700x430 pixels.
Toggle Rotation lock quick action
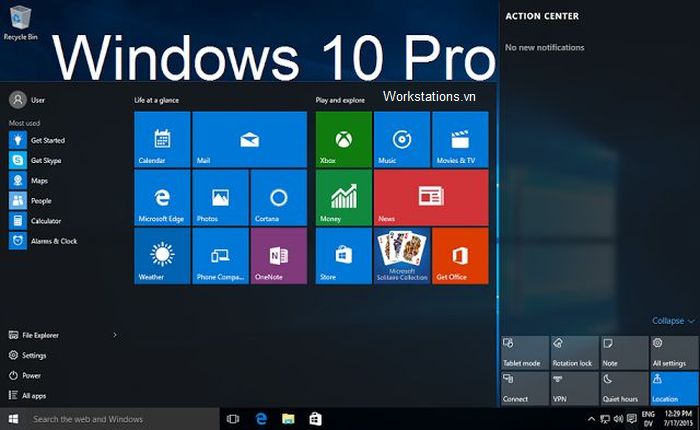coord(575,353)
